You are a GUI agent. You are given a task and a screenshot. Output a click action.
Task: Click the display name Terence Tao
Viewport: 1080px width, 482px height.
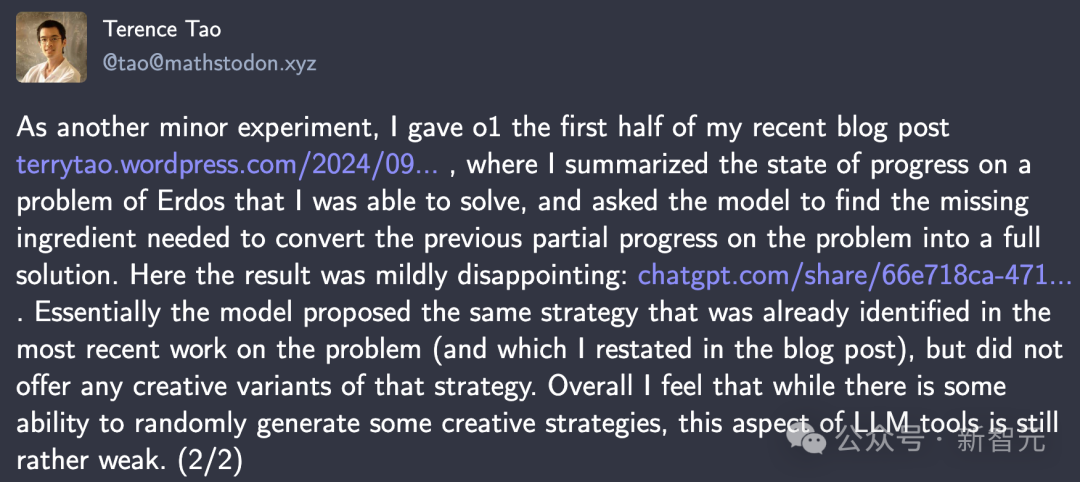(163, 30)
